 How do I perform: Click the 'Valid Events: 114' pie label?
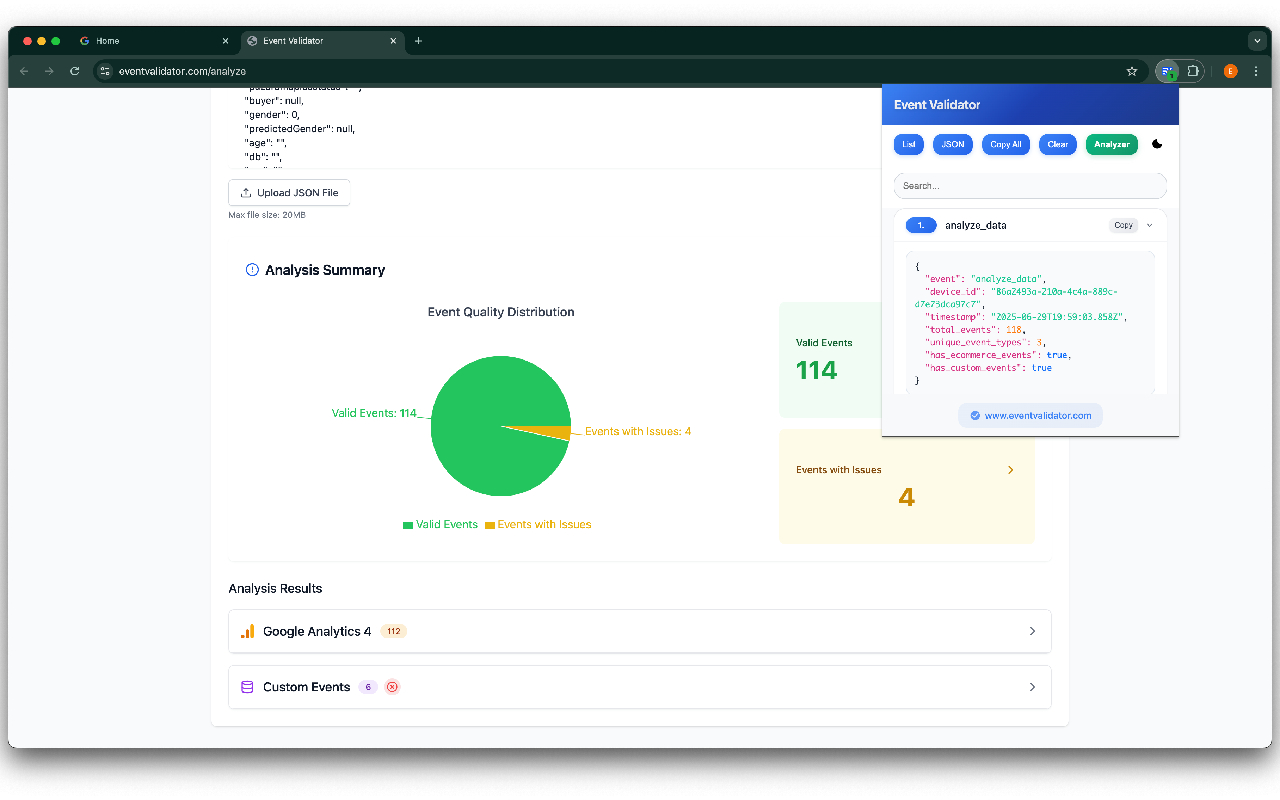pyautogui.click(x=375, y=413)
